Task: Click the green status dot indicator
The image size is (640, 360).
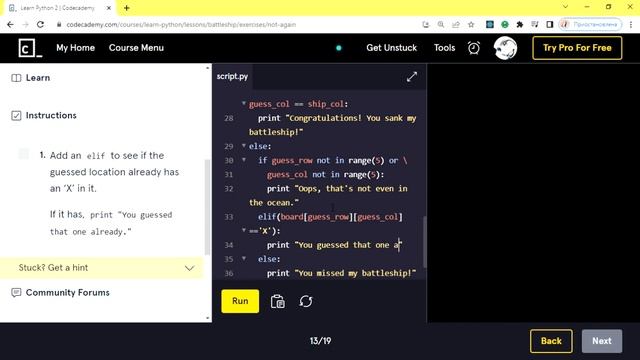Action: tap(338, 48)
